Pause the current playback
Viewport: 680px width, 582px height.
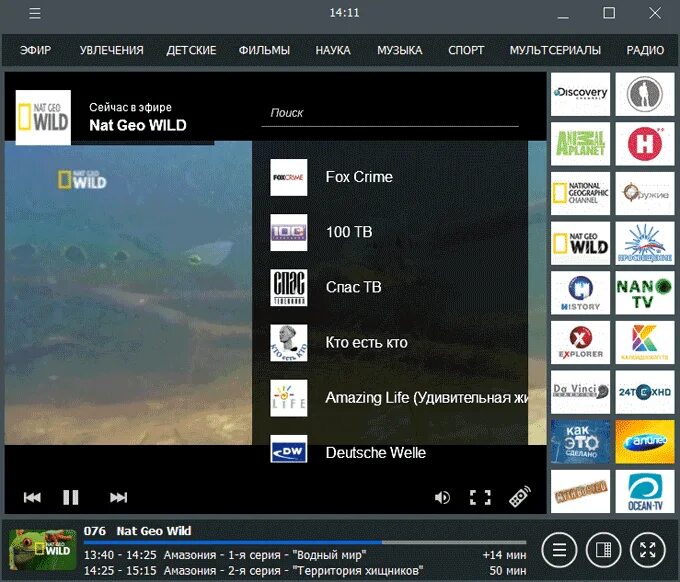tap(71, 497)
